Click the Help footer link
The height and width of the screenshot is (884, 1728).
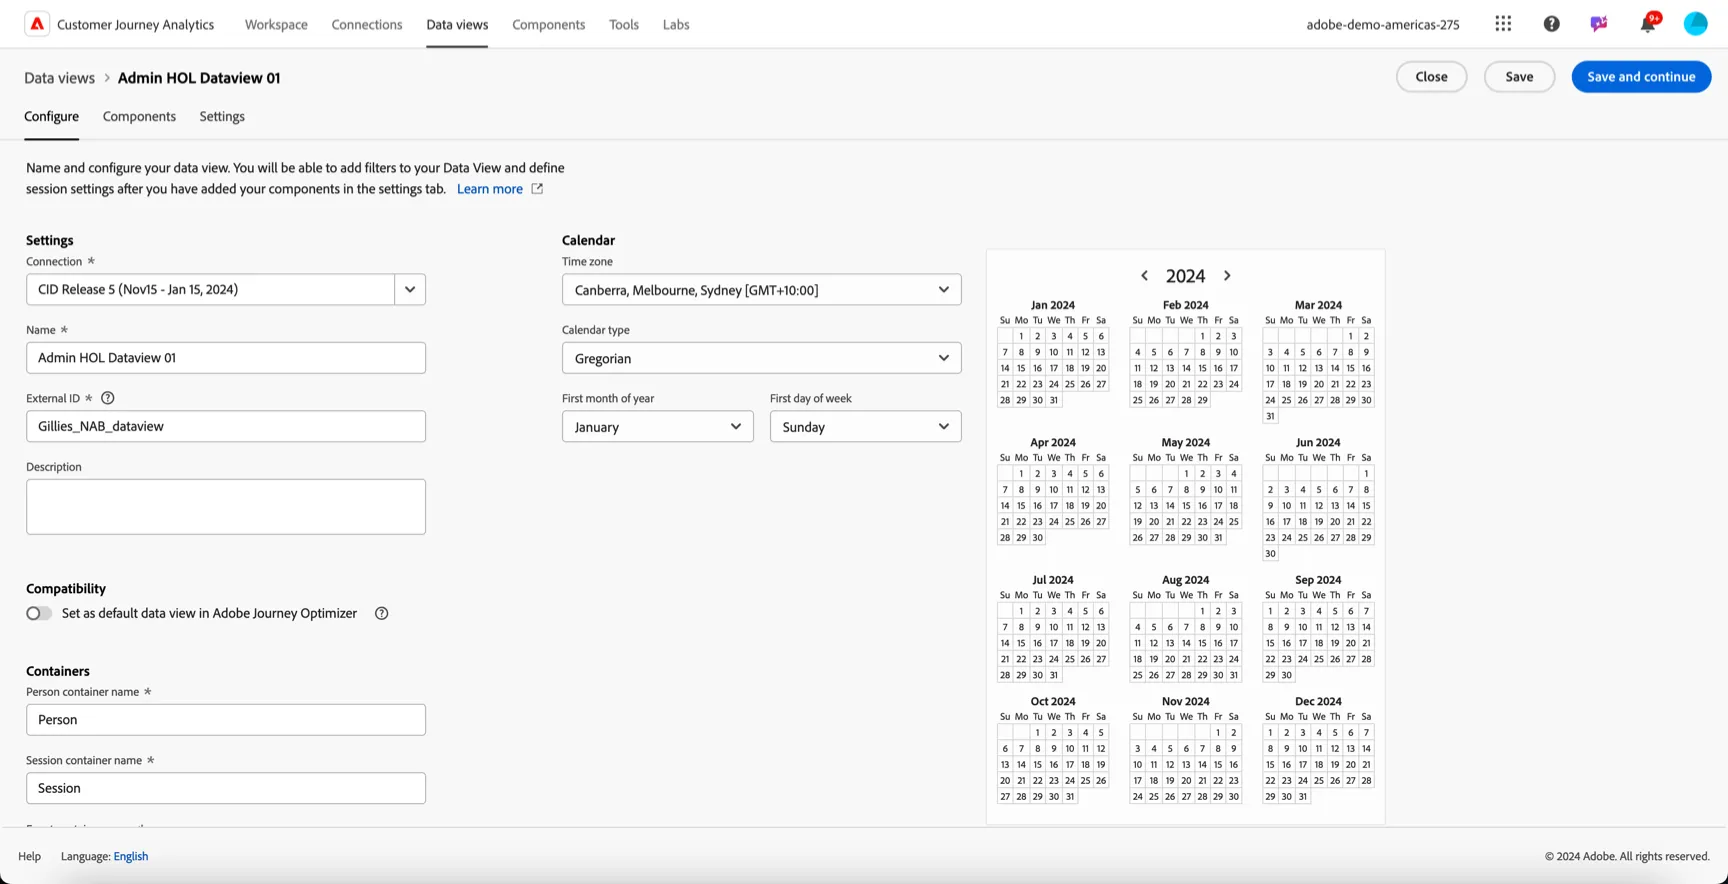point(30,856)
